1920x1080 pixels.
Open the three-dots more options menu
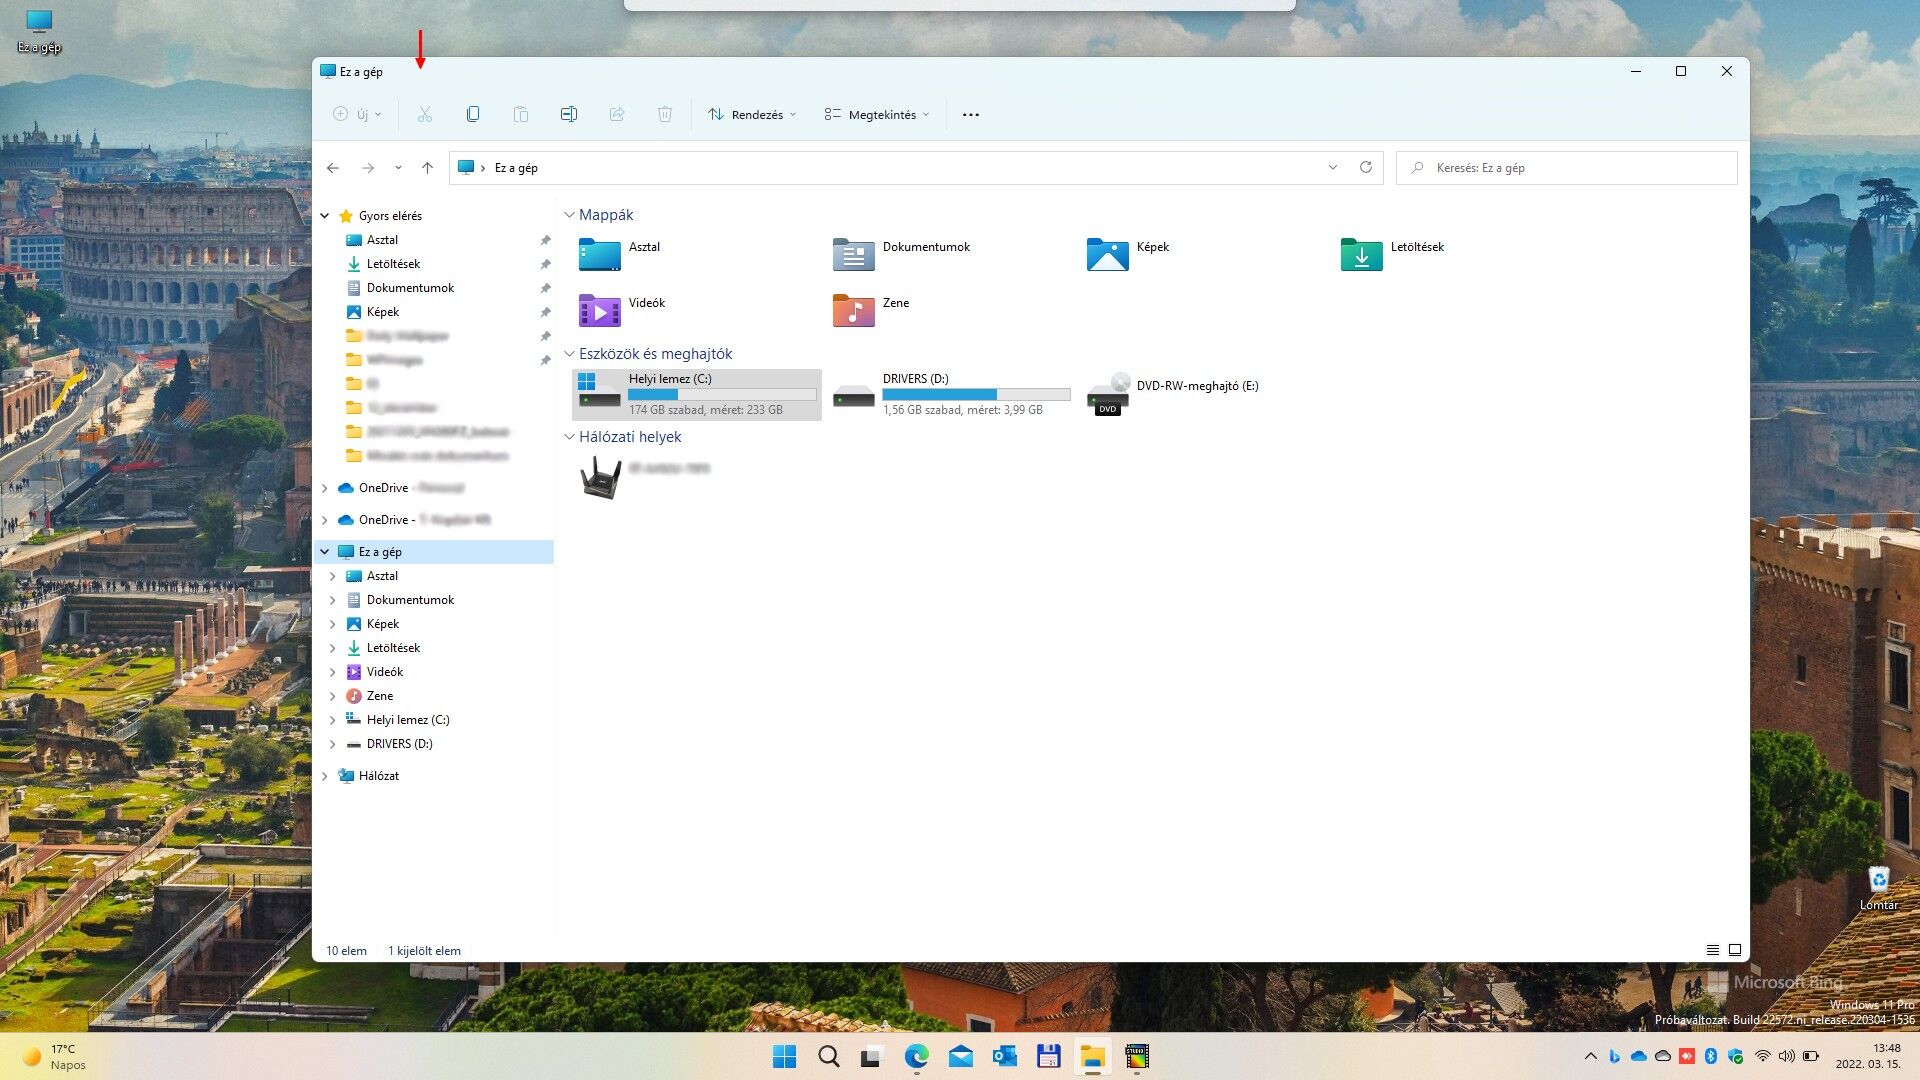click(x=970, y=115)
